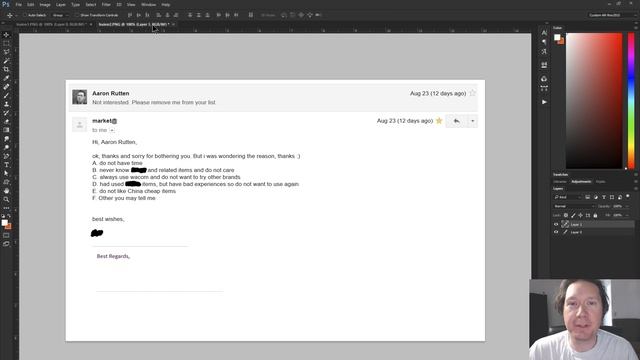
Task: Select Layer 1 in the Layers panel
Action: [x=593, y=224]
